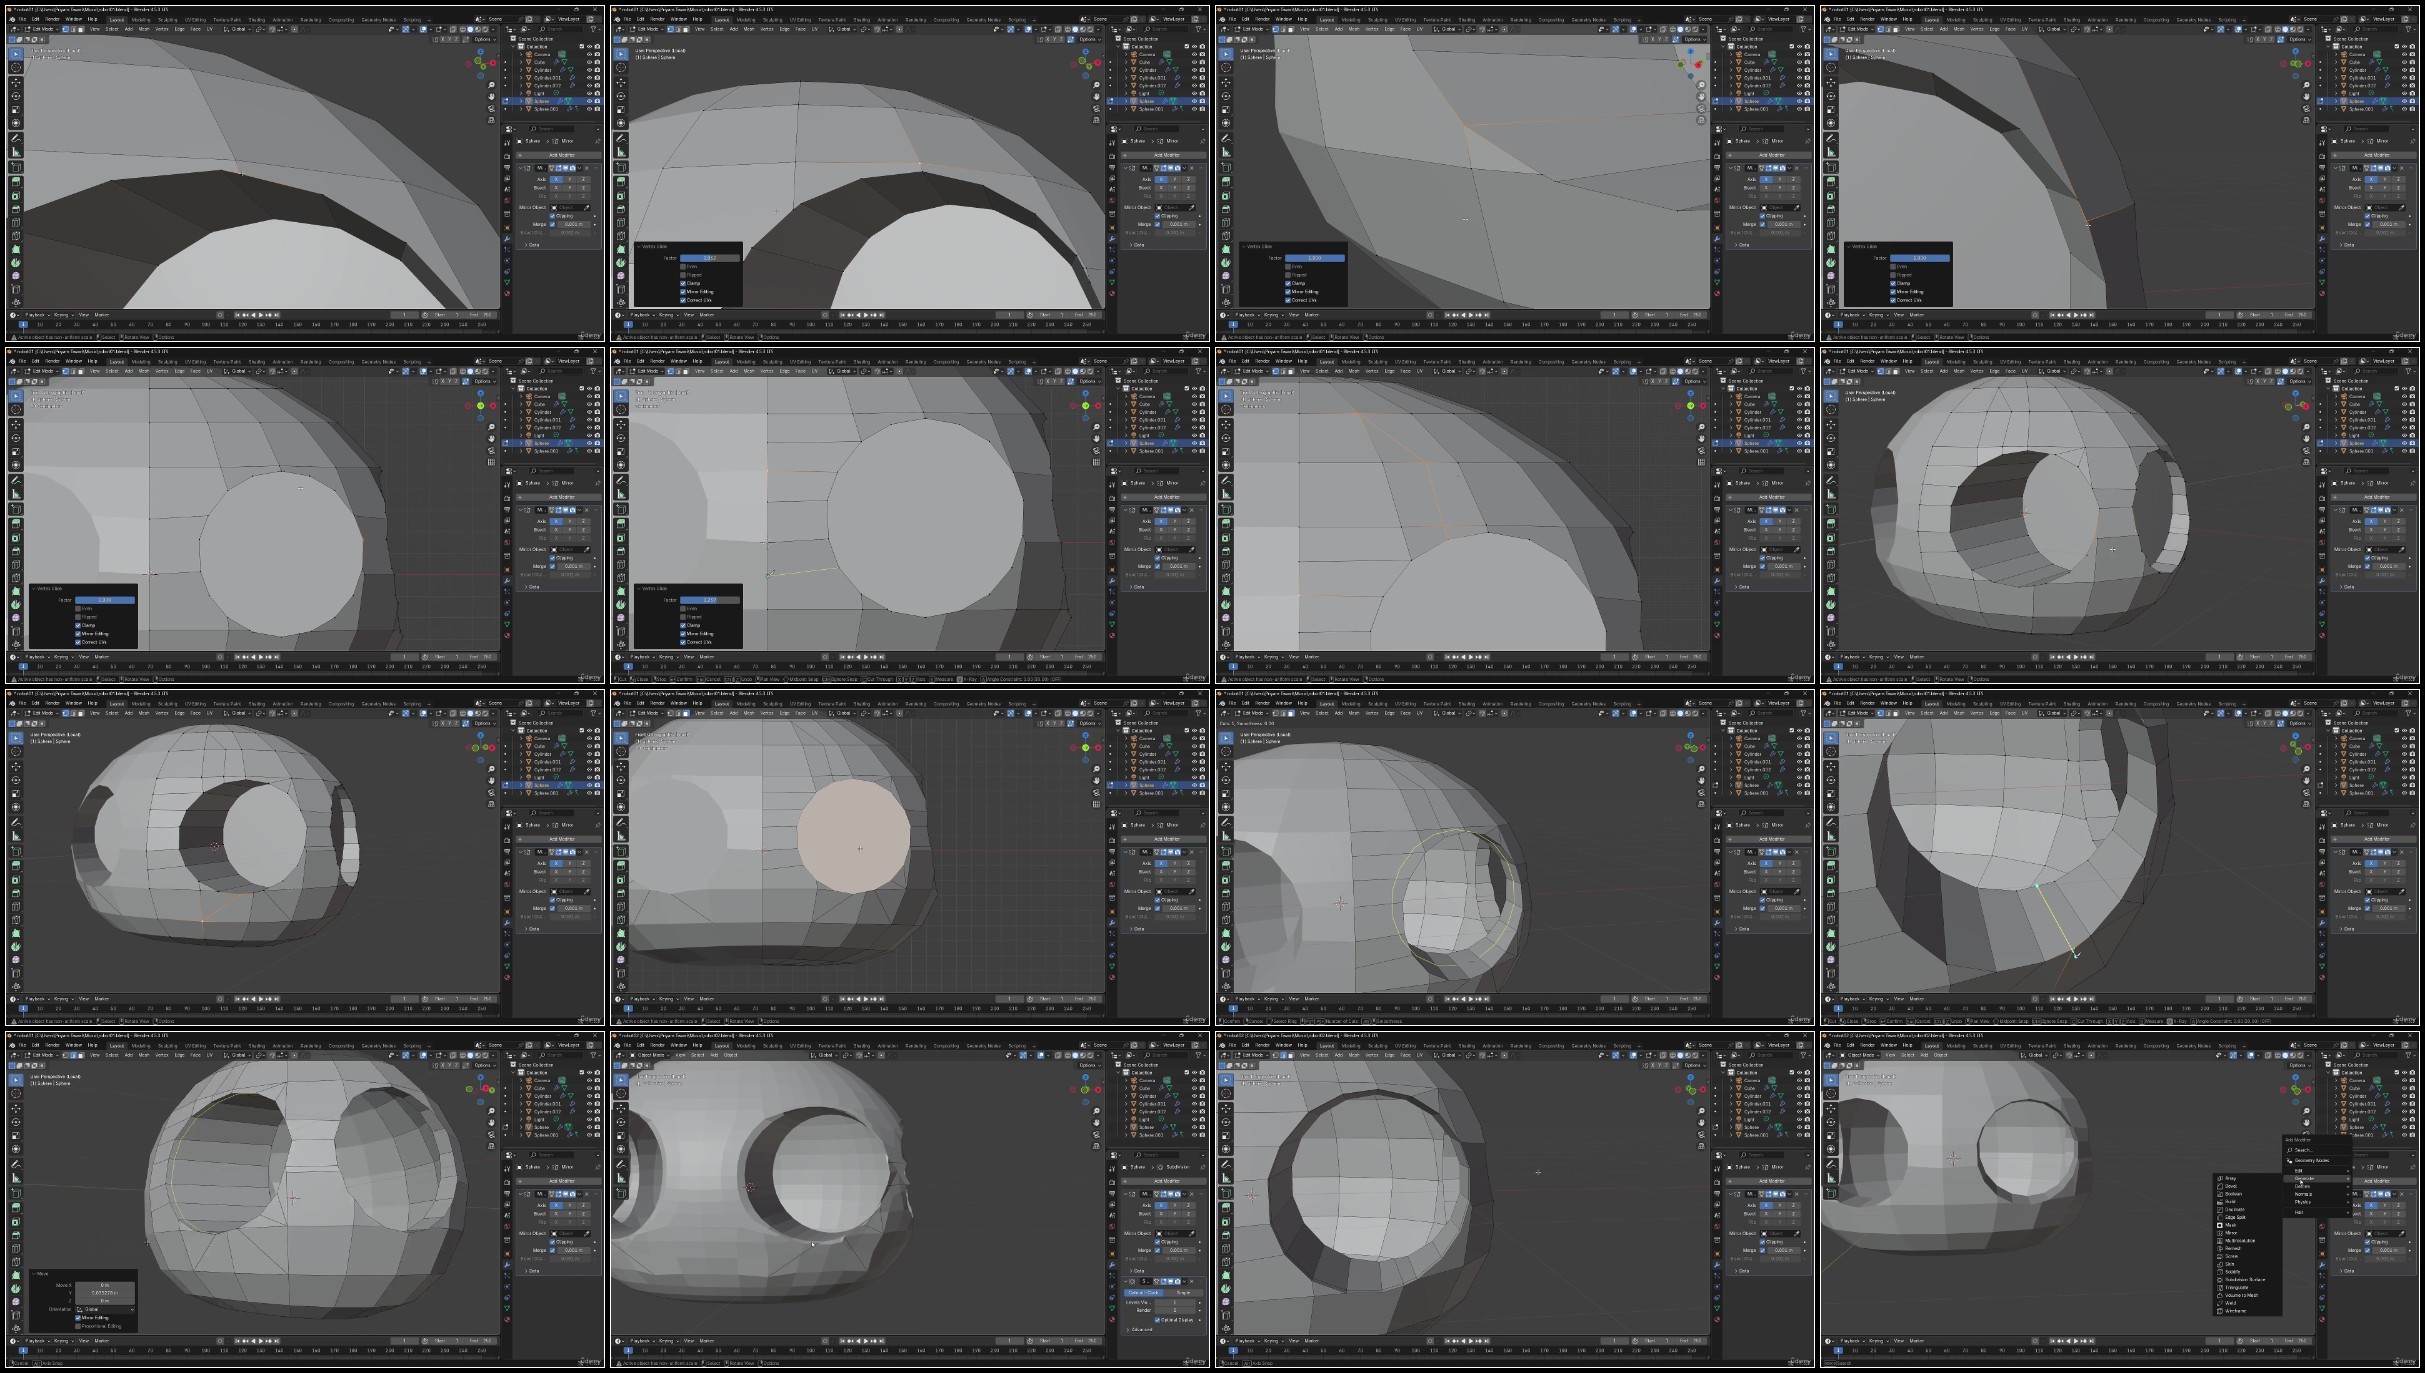Toggle Optimal Display on the Subdivision modifier

[x=1157, y=1320]
